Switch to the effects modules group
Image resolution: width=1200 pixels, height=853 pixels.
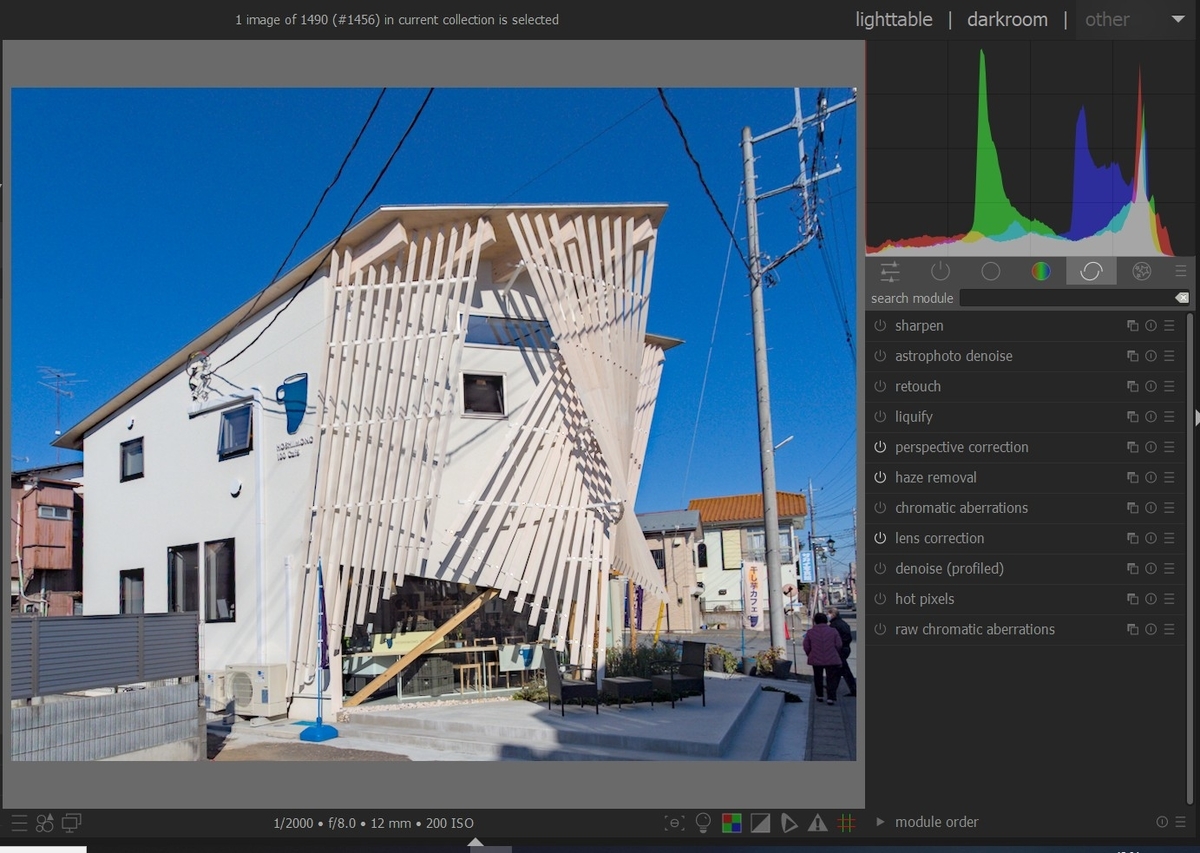1142,271
